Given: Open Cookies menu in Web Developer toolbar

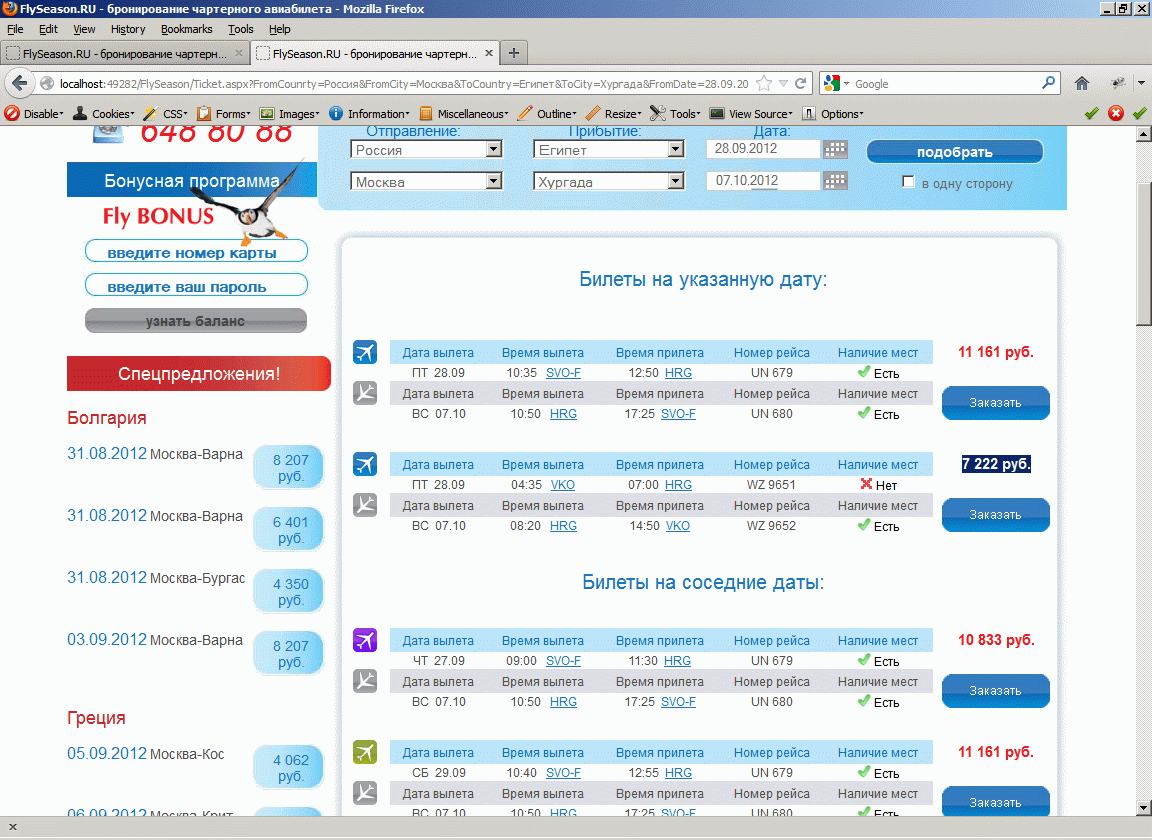Looking at the screenshot, I should (x=103, y=114).
